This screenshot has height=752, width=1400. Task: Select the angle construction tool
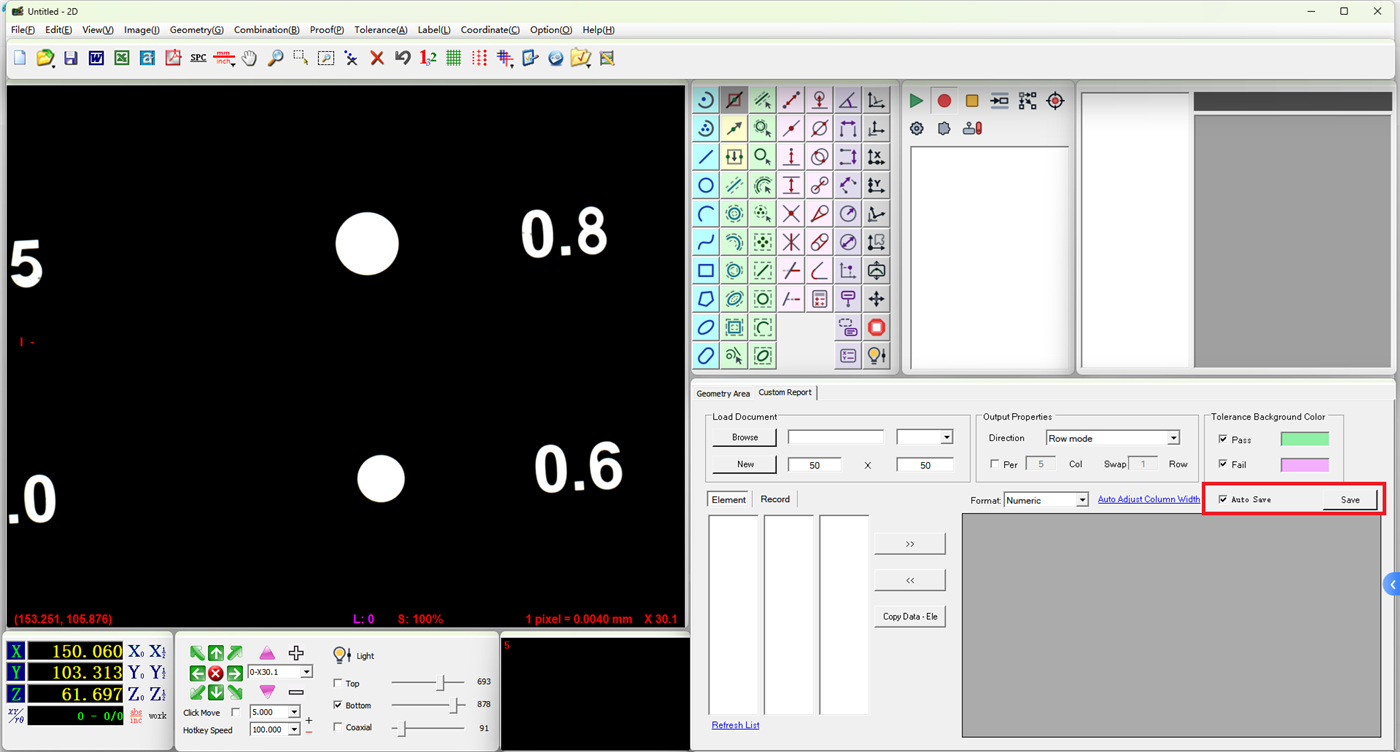(848, 100)
